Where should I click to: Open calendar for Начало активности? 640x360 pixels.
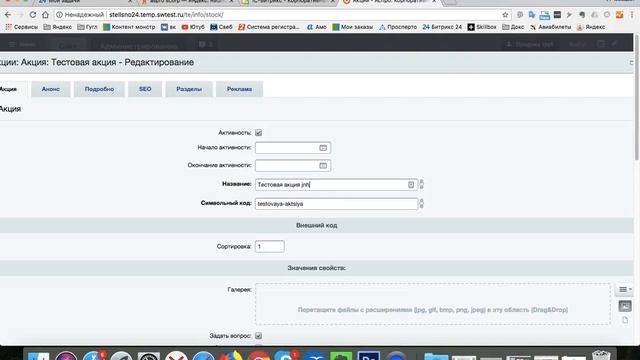click(x=323, y=148)
